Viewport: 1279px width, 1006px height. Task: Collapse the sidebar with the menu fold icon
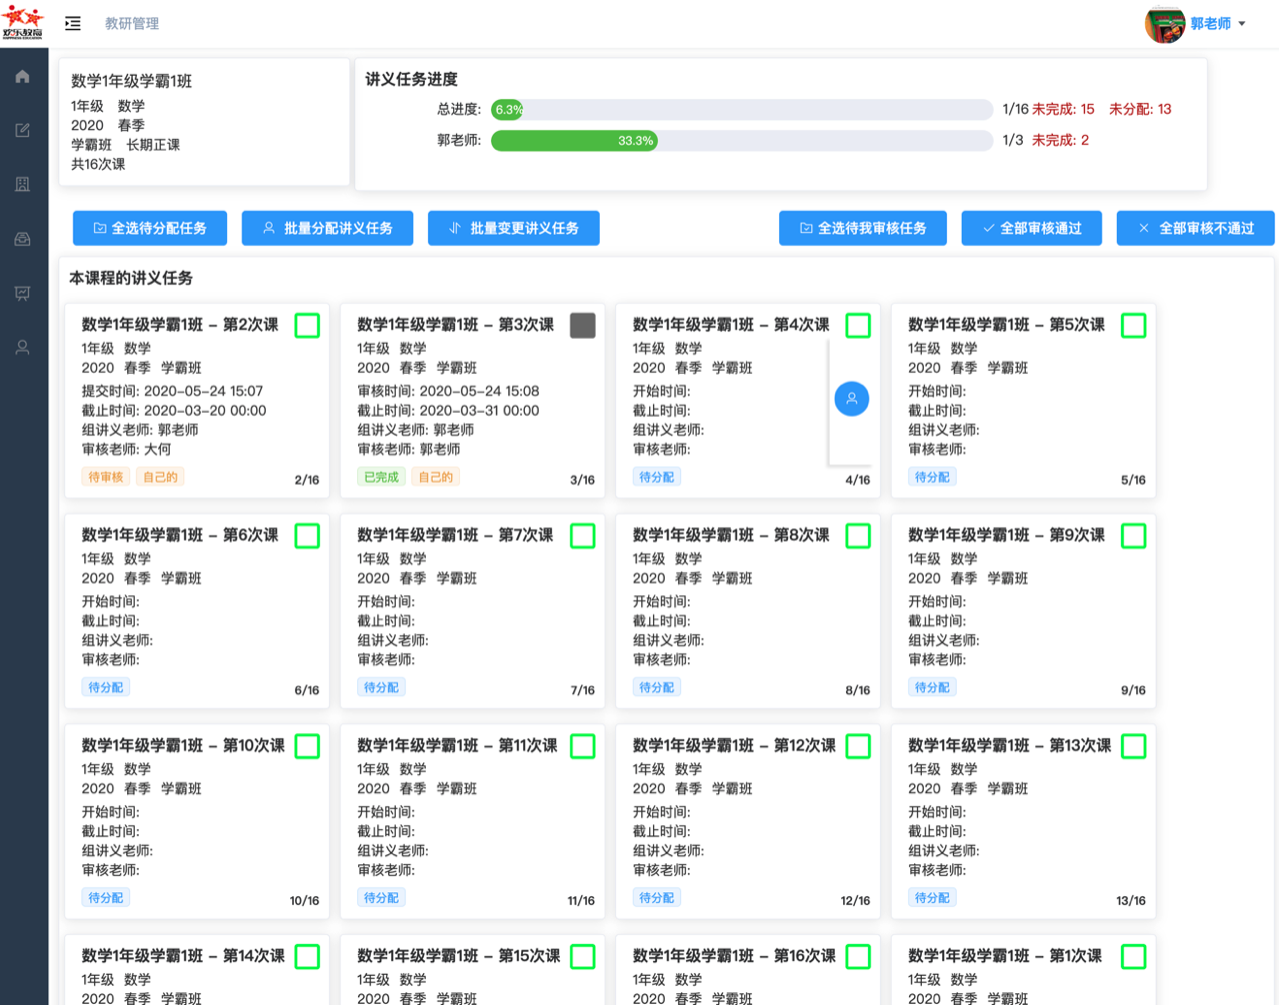pyautogui.click(x=73, y=23)
